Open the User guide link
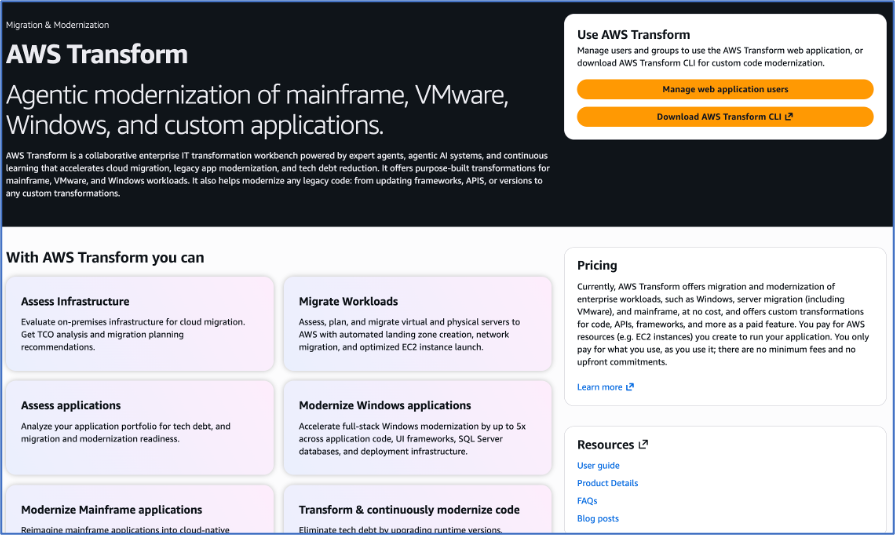Image resolution: width=896 pixels, height=536 pixels. click(598, 465)
